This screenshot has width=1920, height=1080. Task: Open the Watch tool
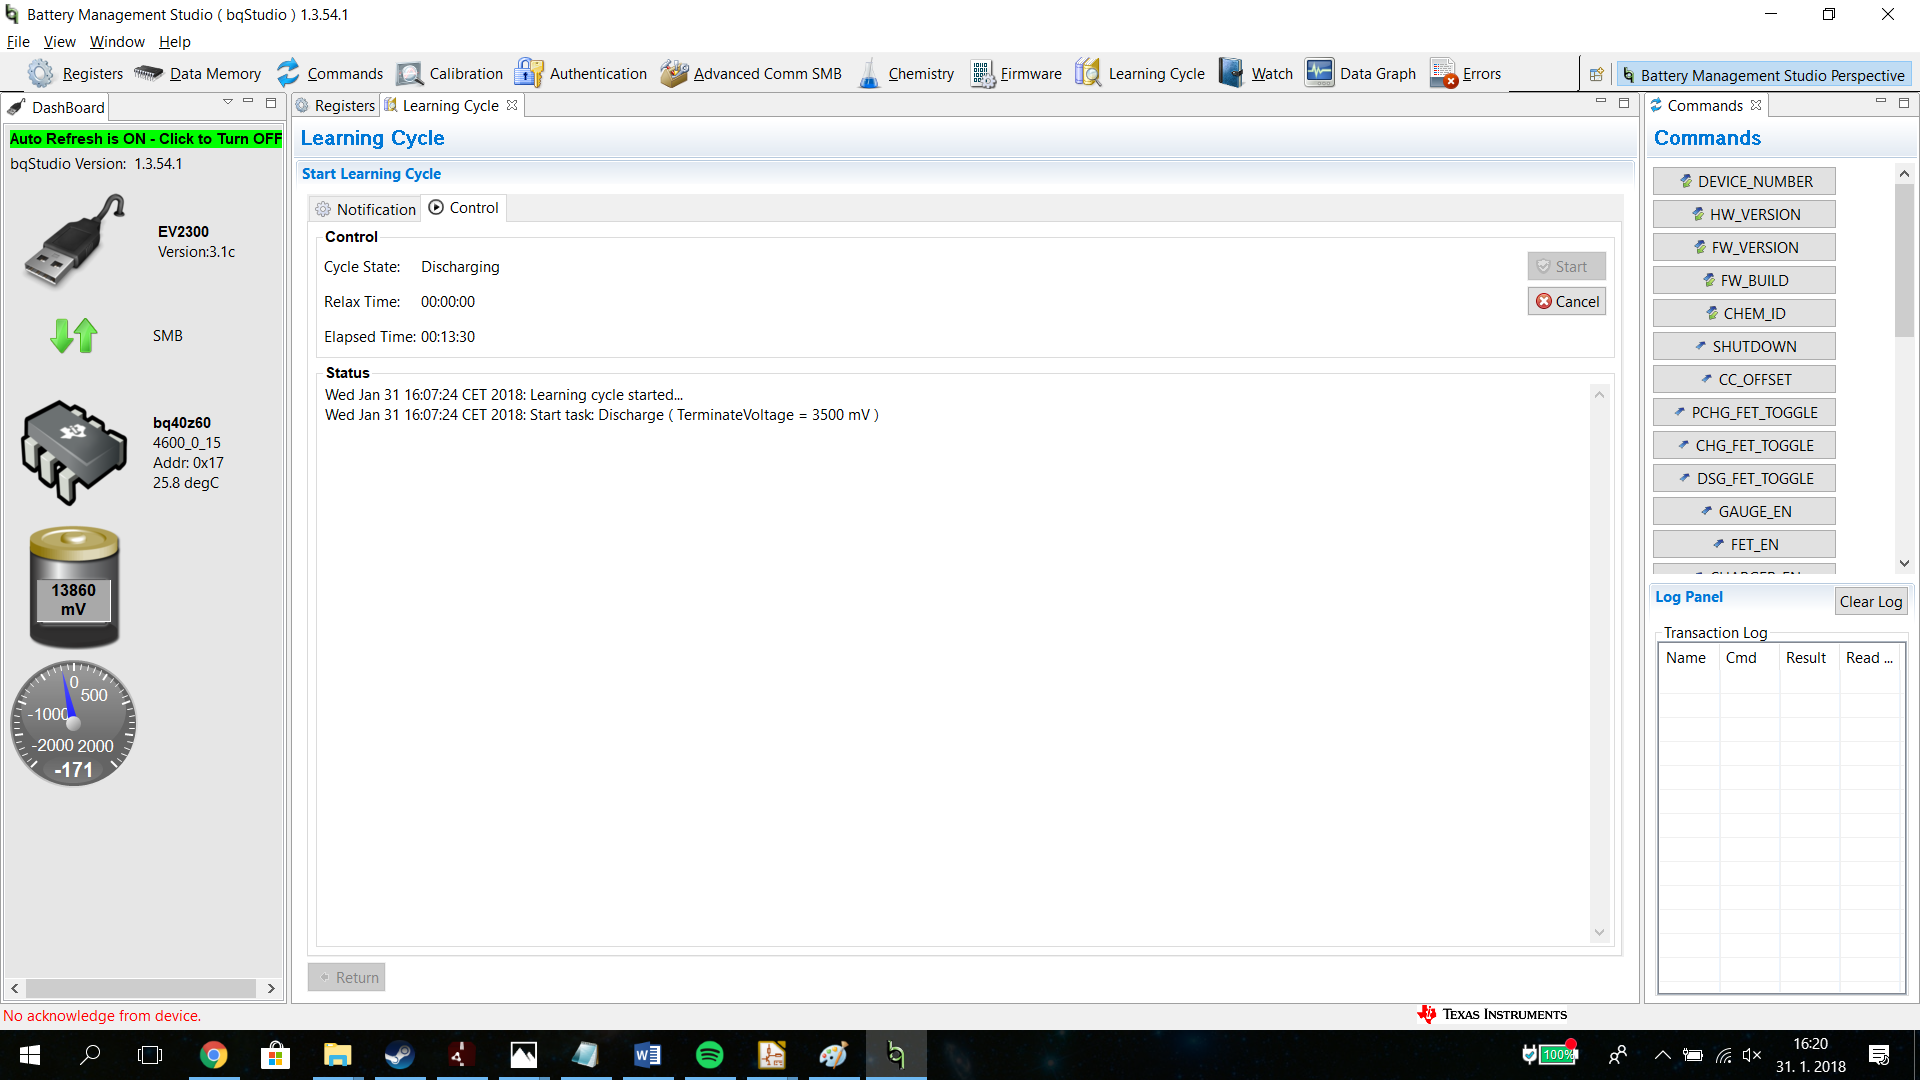coord(1256,73)
